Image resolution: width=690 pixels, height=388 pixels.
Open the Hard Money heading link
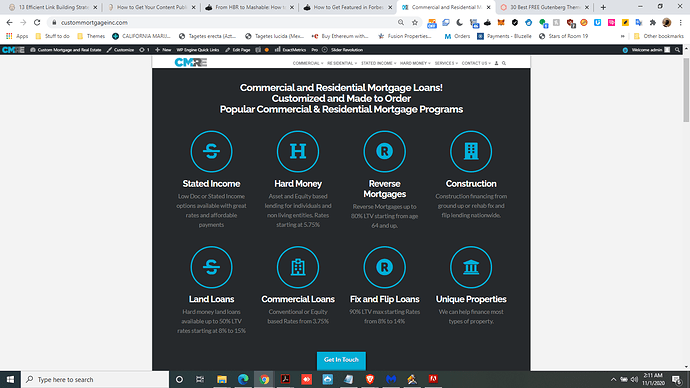(x=298, y=183)
